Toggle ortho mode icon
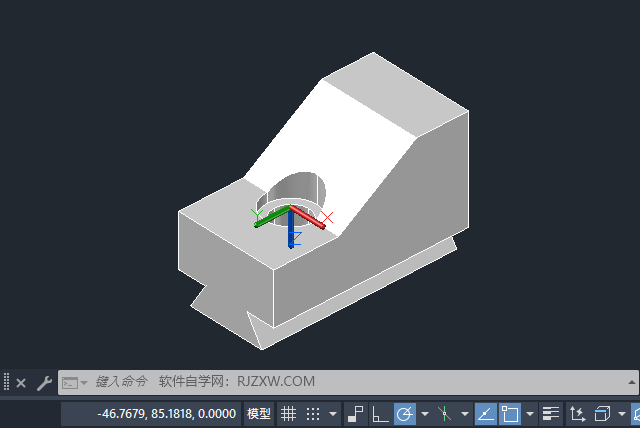The width and height of the screenshot is (640, 428). (x=380, y=414)
